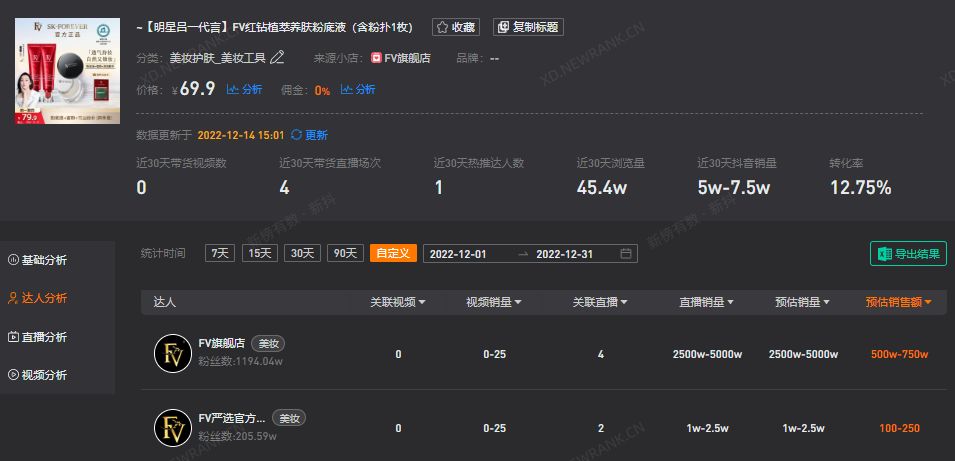Select 直播分析 in the sidebar
This screenshot has height=461, width=955.
tap(37, 337)
